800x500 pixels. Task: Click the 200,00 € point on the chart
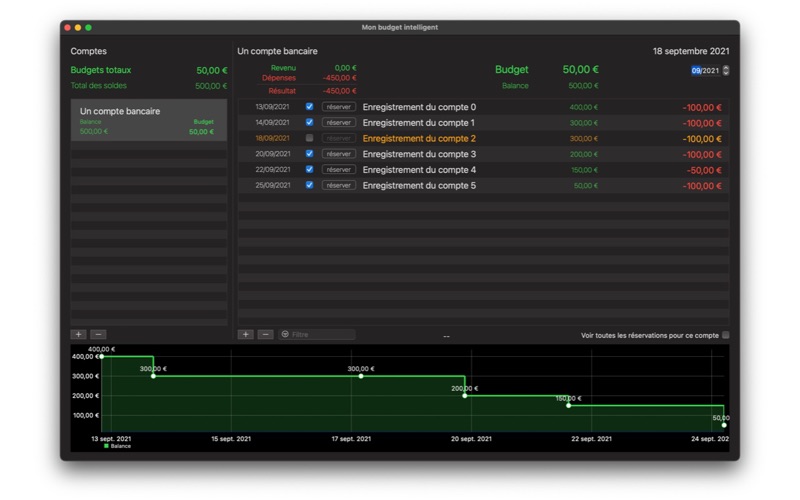click(x=465, y=395)
